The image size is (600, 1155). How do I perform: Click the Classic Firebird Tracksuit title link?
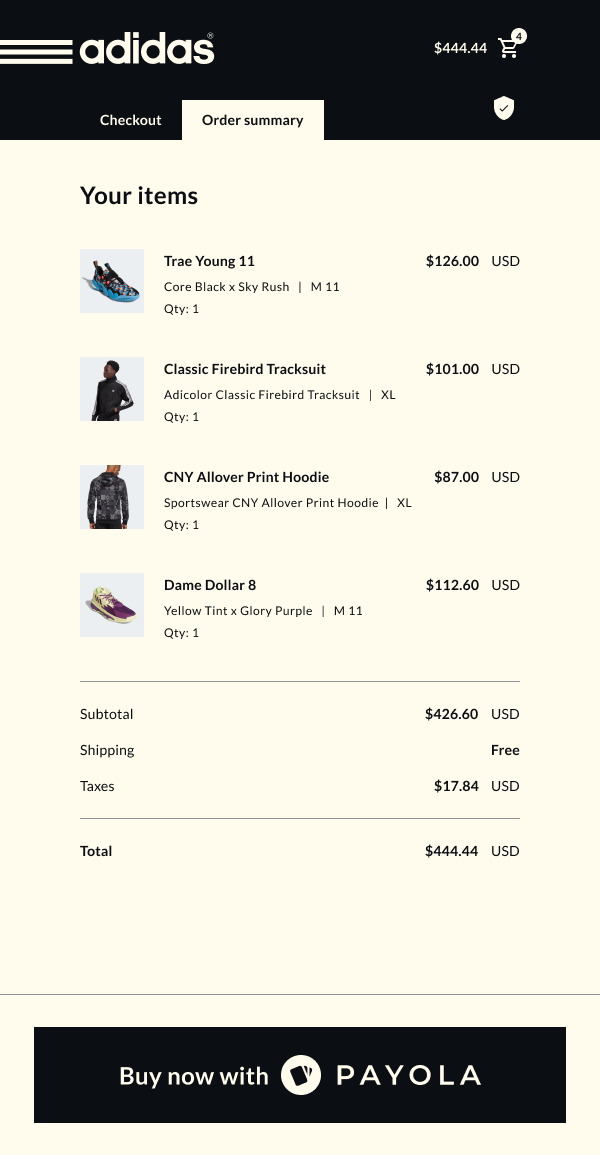[x=245, y=369]
